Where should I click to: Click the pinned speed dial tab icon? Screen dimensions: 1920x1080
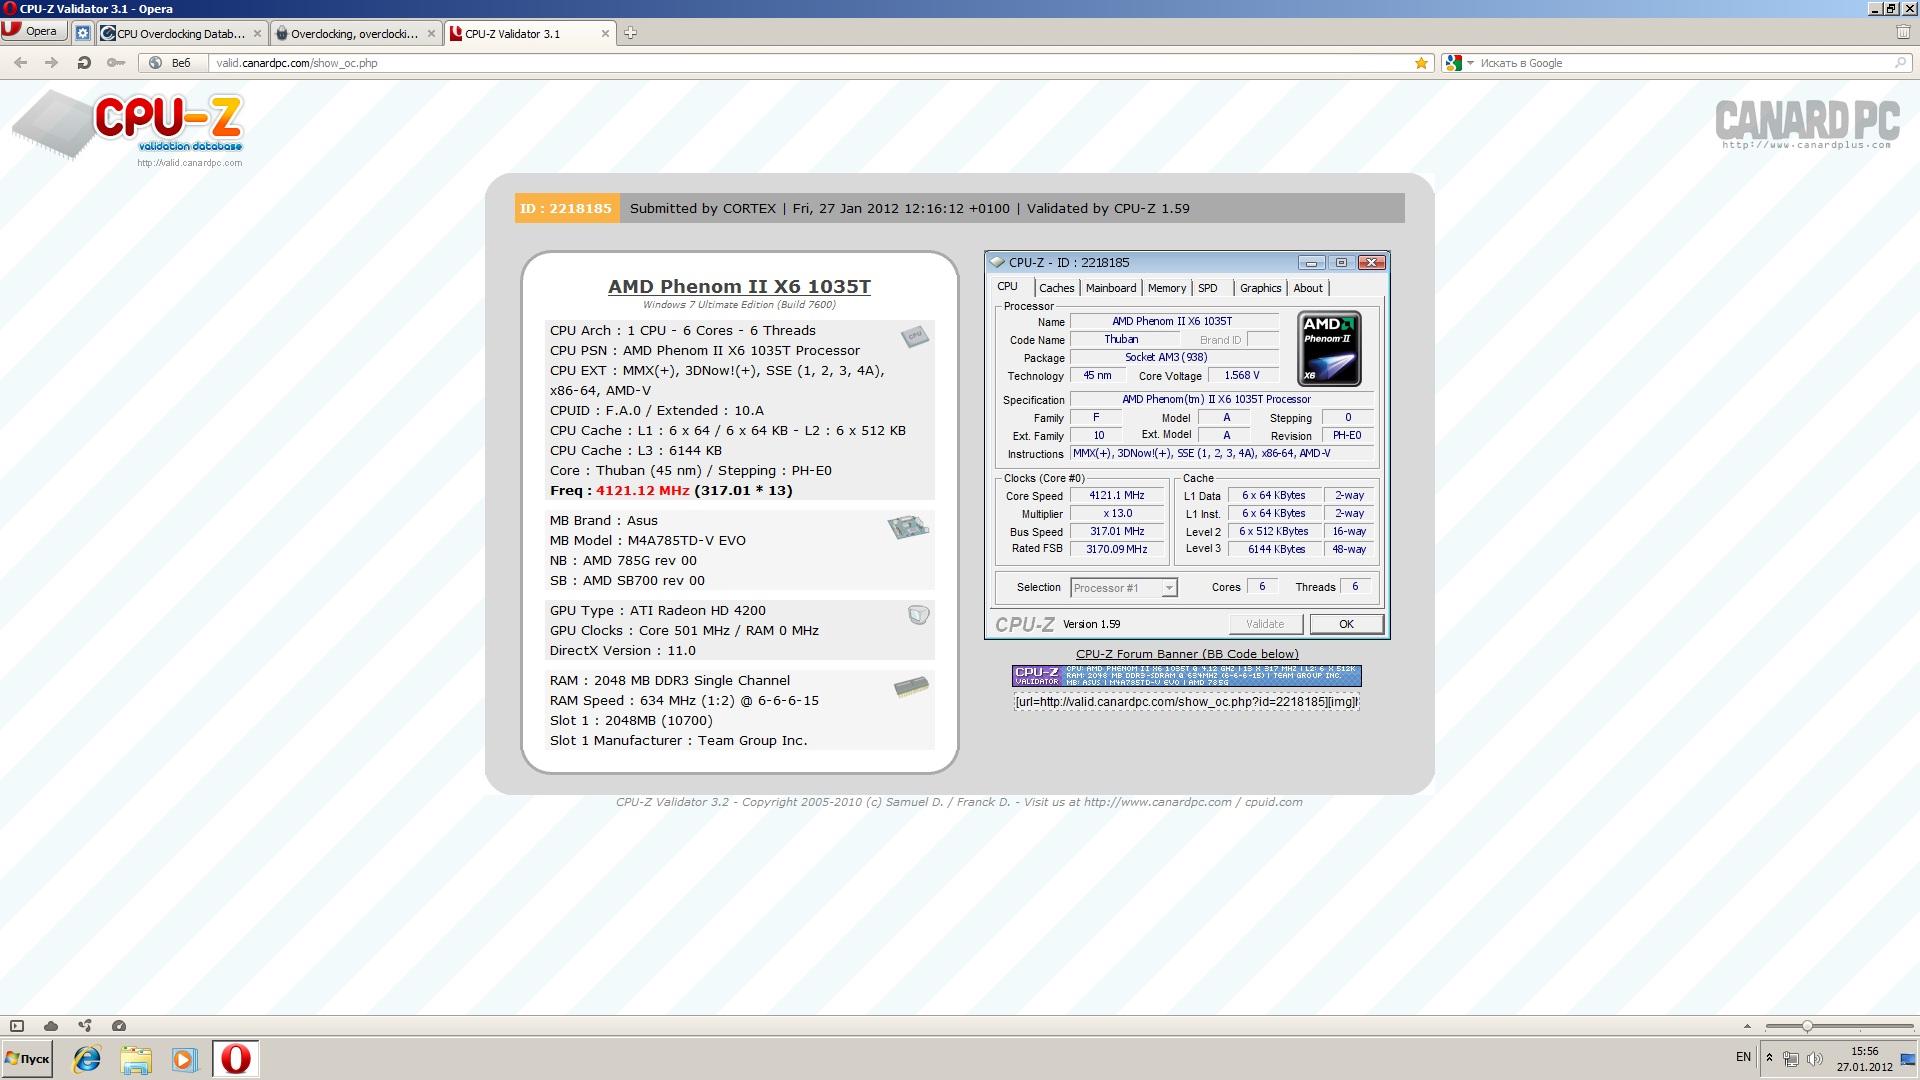click(x=83, y=33)
